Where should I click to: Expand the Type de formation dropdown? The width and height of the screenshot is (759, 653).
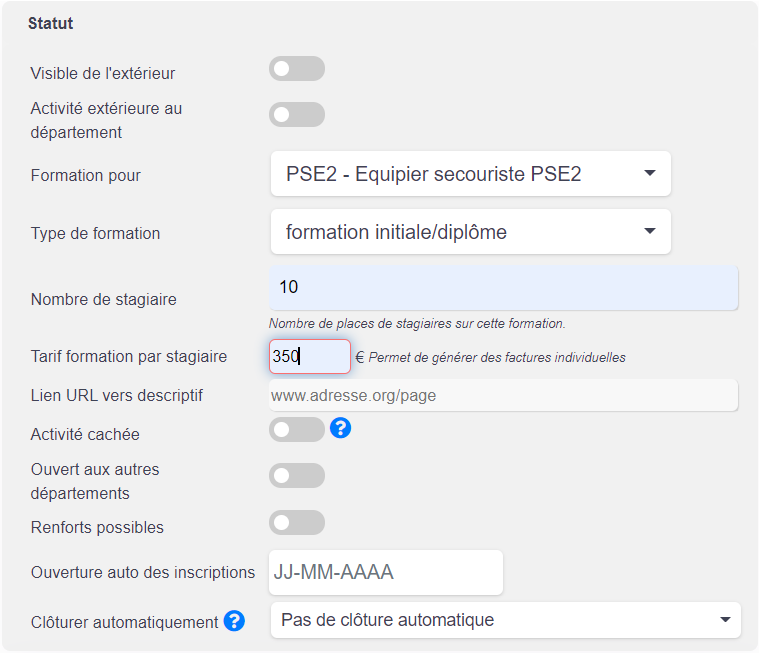point(471,232)
